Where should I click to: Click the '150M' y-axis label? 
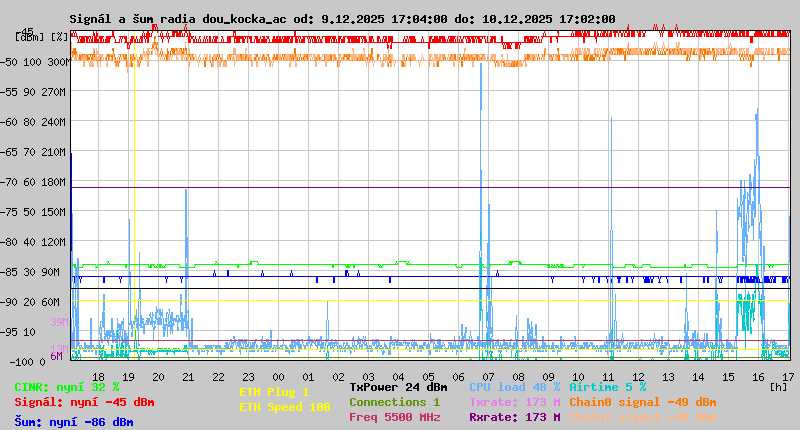(56, 212)
